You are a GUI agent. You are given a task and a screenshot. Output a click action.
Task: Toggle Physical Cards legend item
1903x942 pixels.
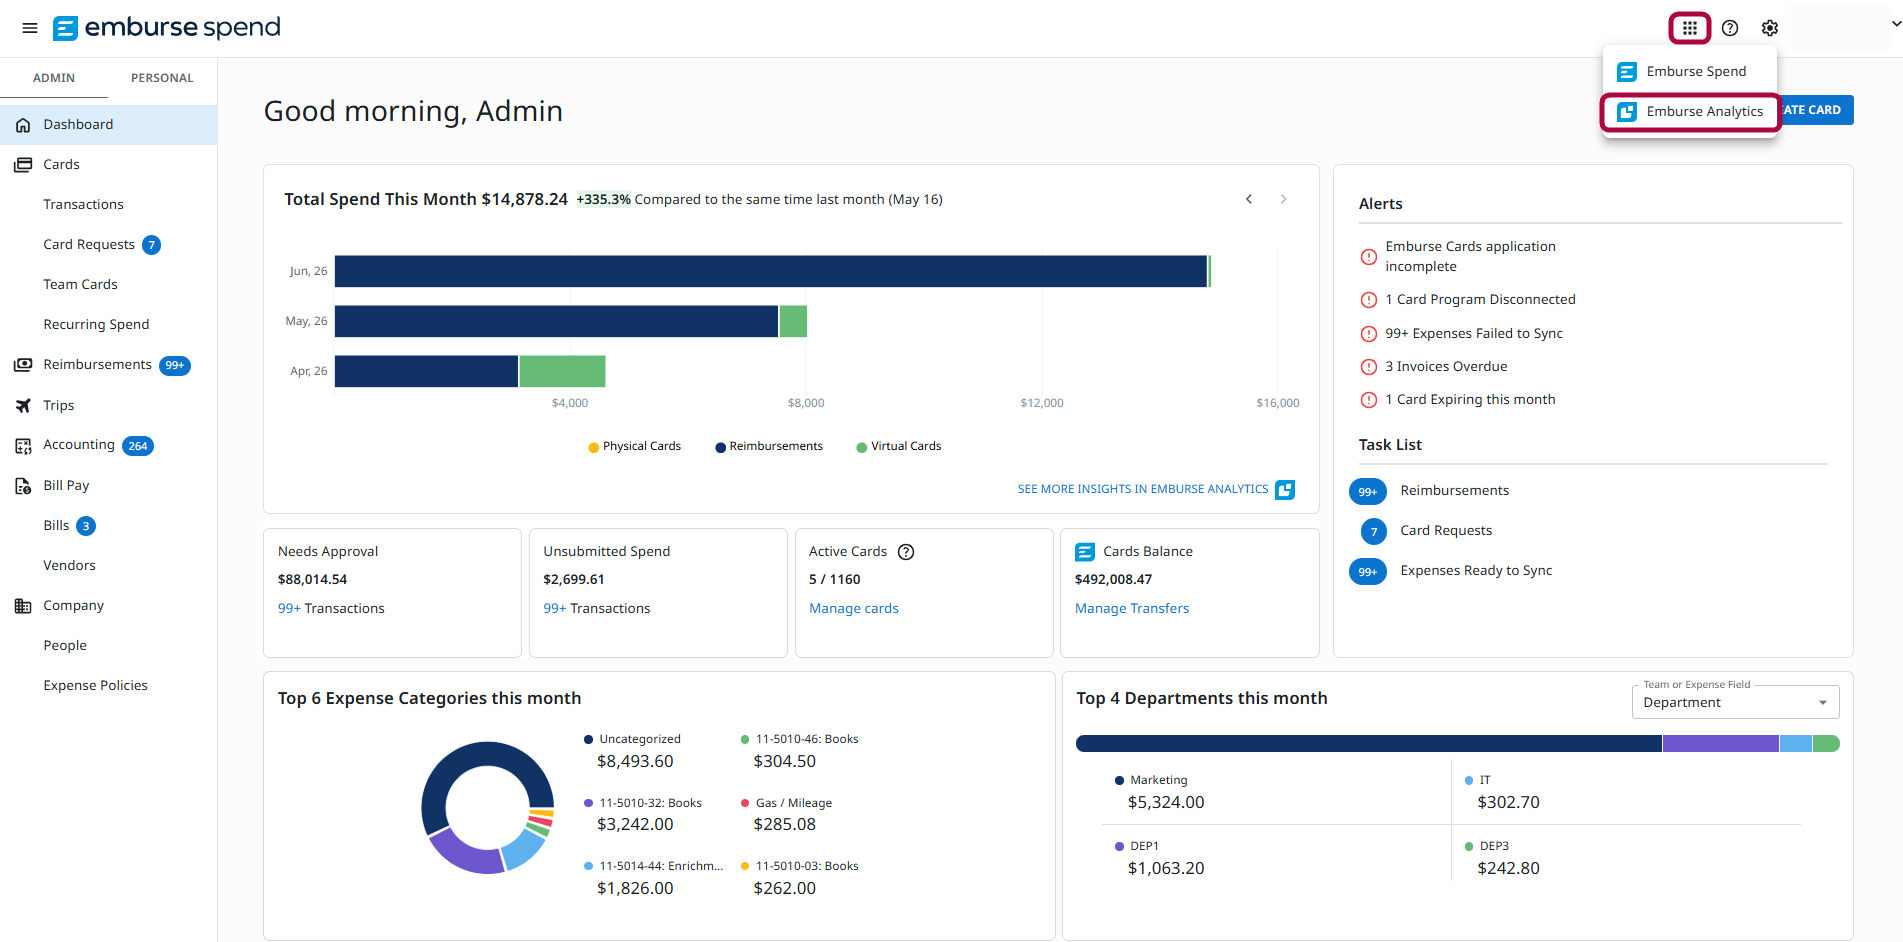point(634,446)
